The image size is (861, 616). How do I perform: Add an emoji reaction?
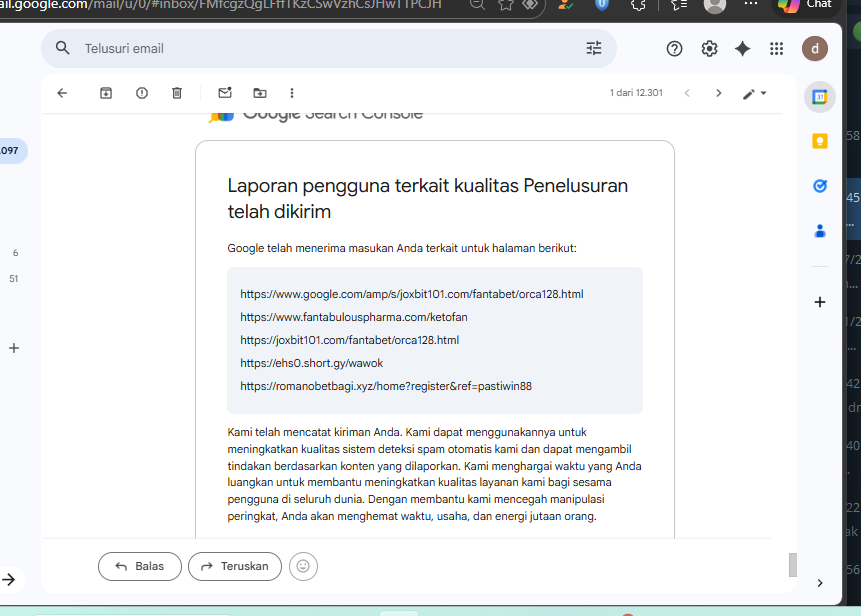(303, 566)
